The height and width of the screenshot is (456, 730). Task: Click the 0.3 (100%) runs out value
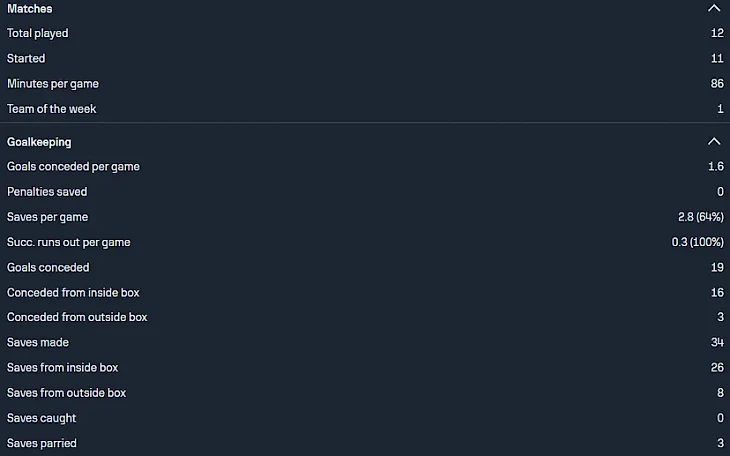tap(697, 242)
